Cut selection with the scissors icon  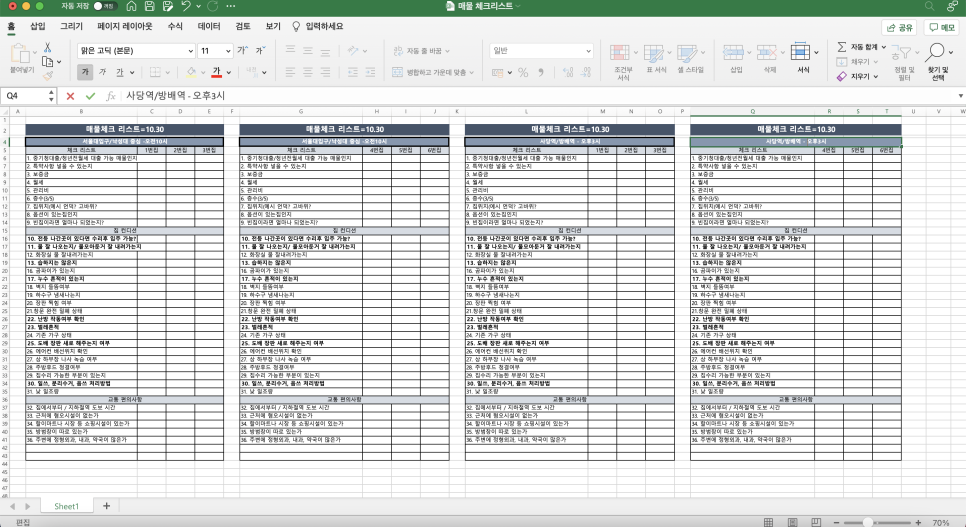(x=47, y=47)
